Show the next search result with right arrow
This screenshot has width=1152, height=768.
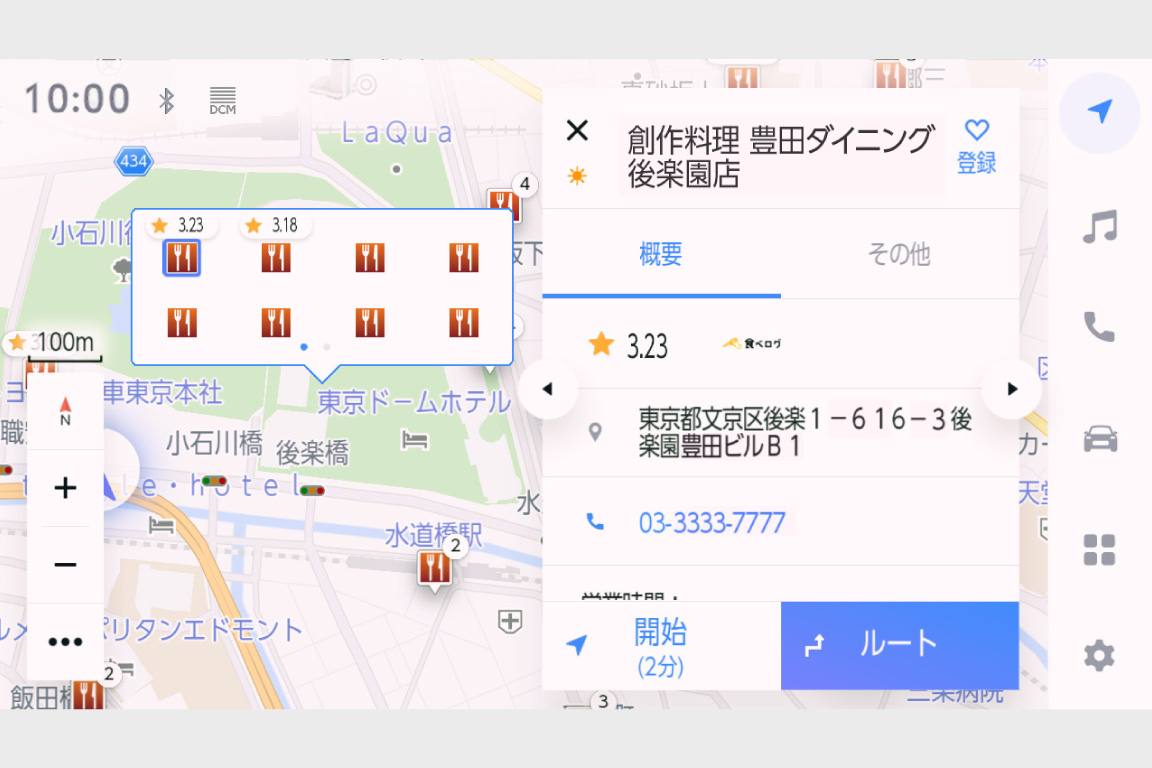point(1011,389)
